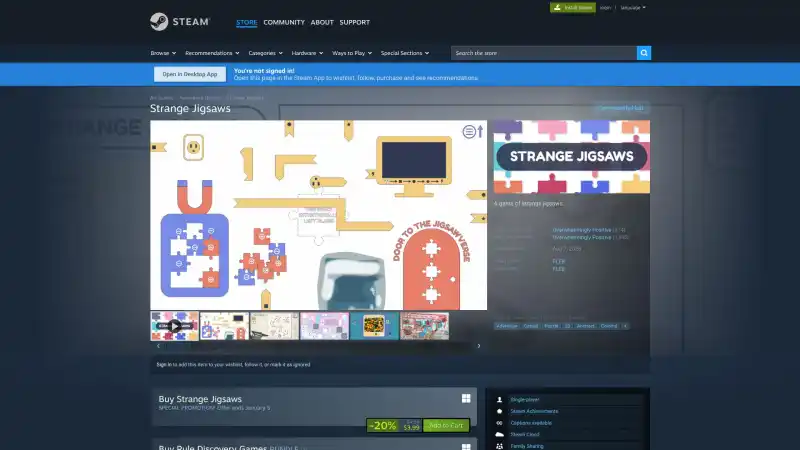
Task: Click the thumbnail strip scrollbar
Action: point(318,346)
